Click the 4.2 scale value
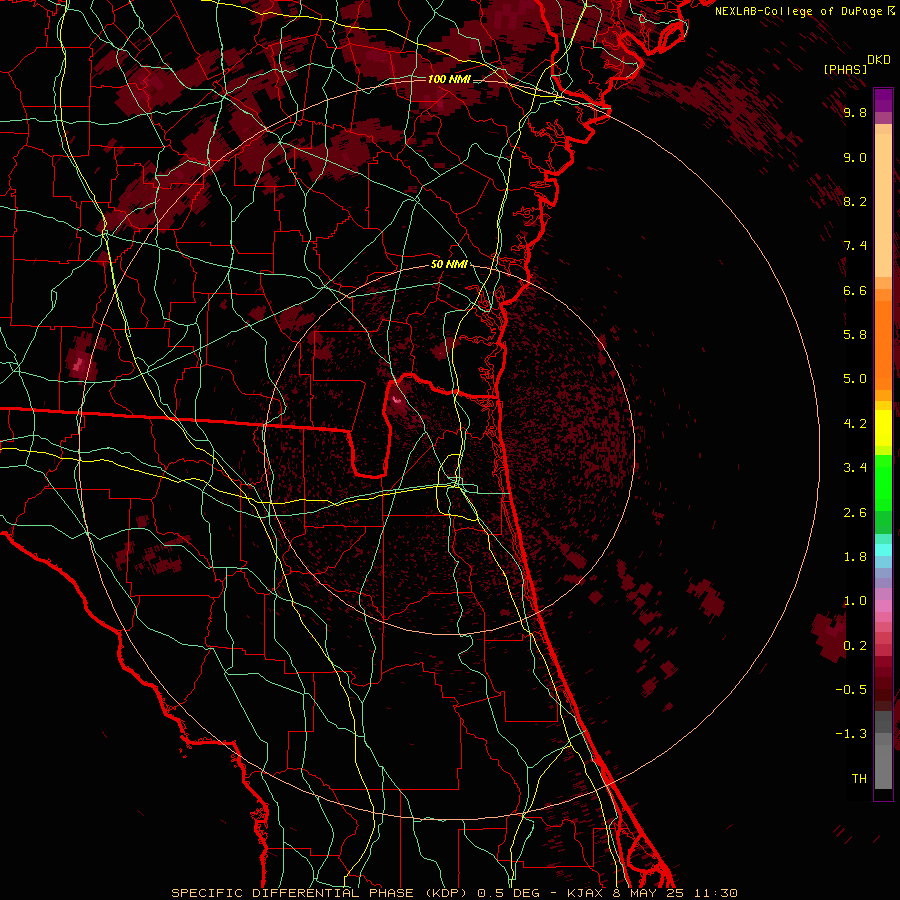Screen dimensions: 900x900 click(855, 424)
